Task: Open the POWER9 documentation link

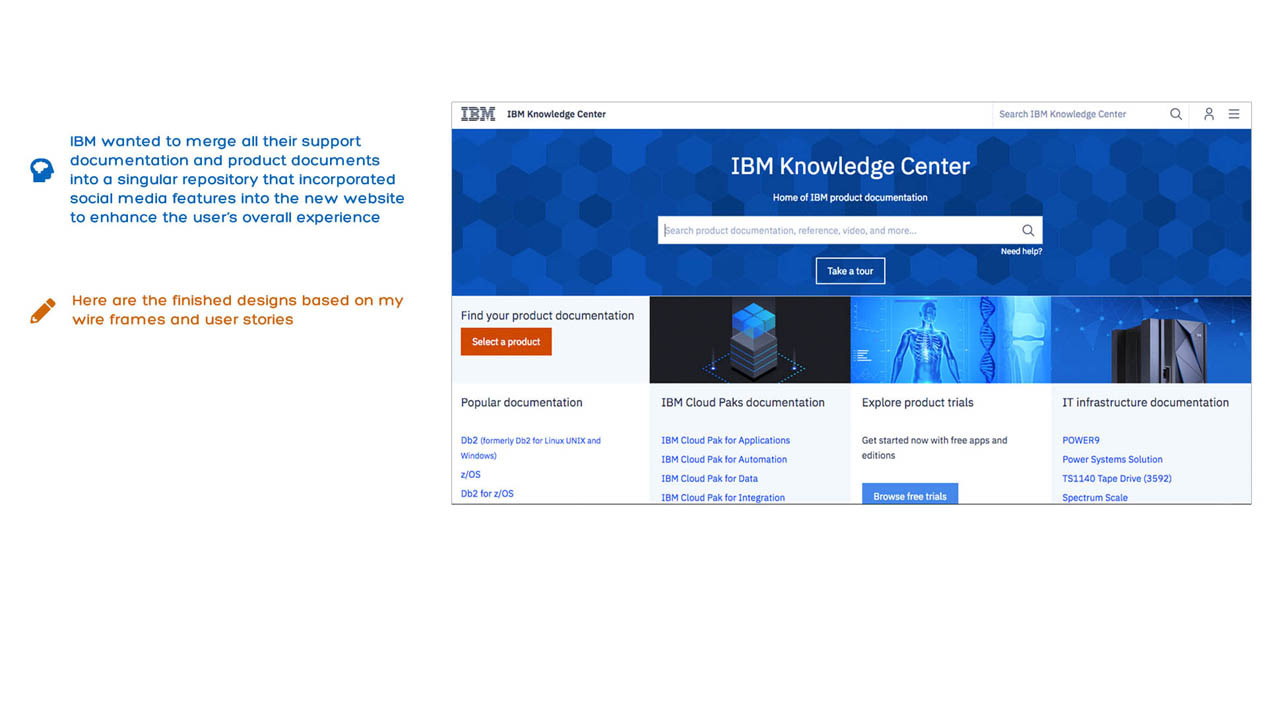Action: [1080, 440]
